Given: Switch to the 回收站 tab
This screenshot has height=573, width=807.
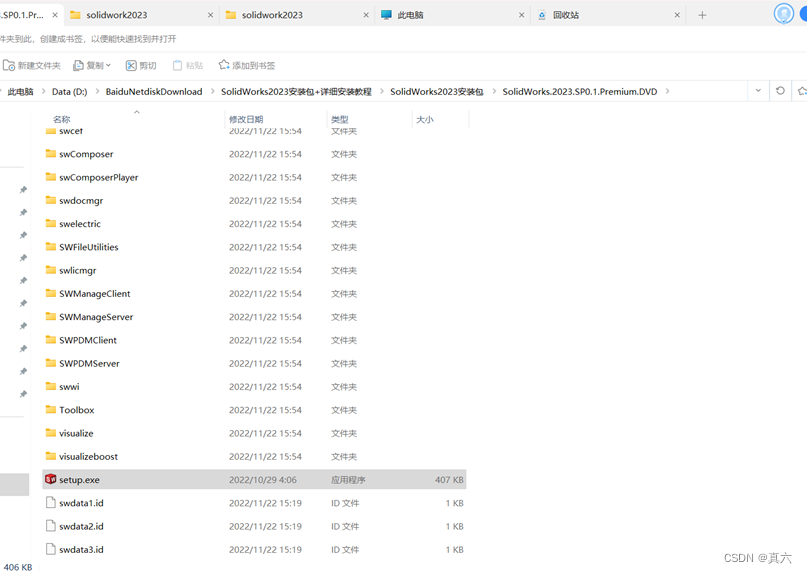Looking at the screenshot, I should [608, 15].
